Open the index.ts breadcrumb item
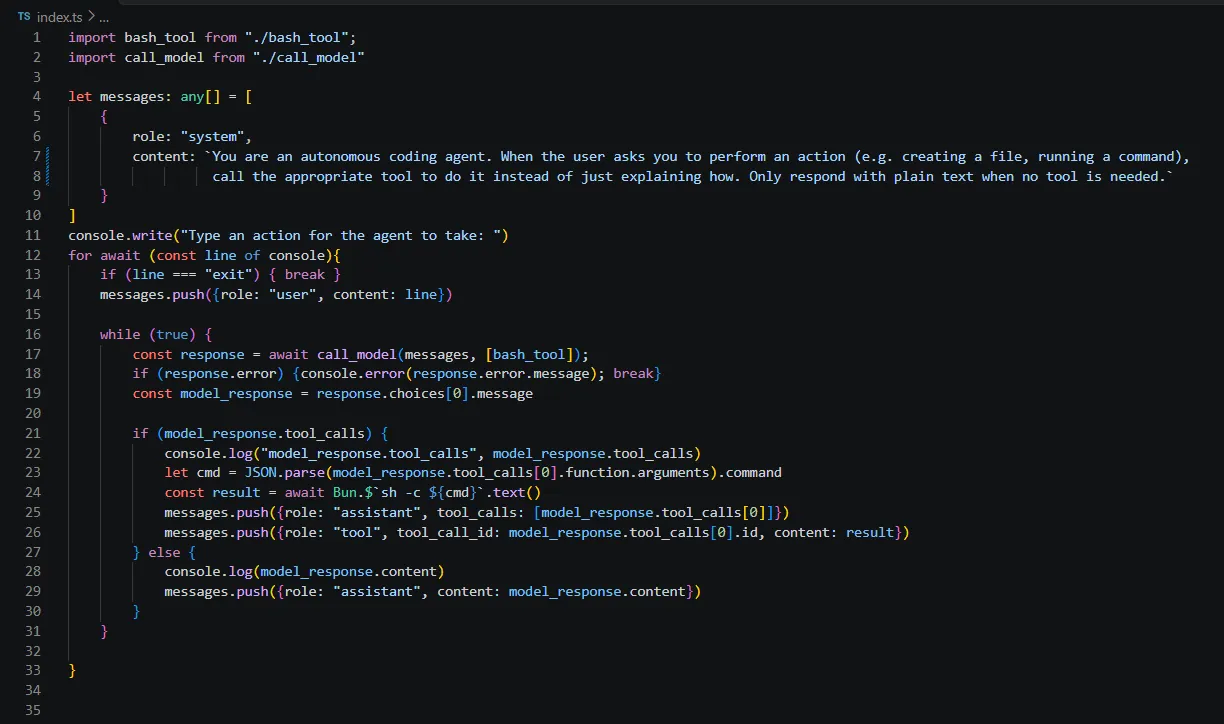Image resolution: width=1224 pixels, height=724 pixels. (60, 17)
